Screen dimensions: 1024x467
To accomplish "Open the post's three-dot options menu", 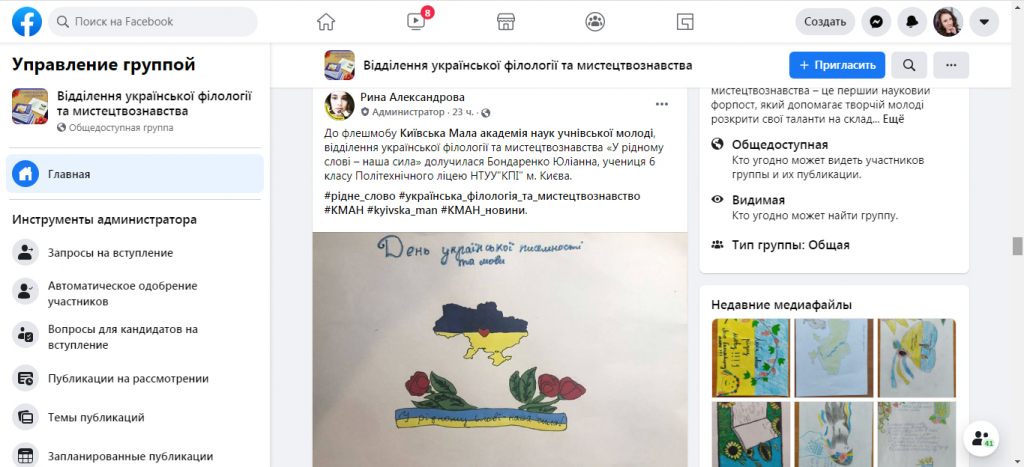I will click(662, 104).
